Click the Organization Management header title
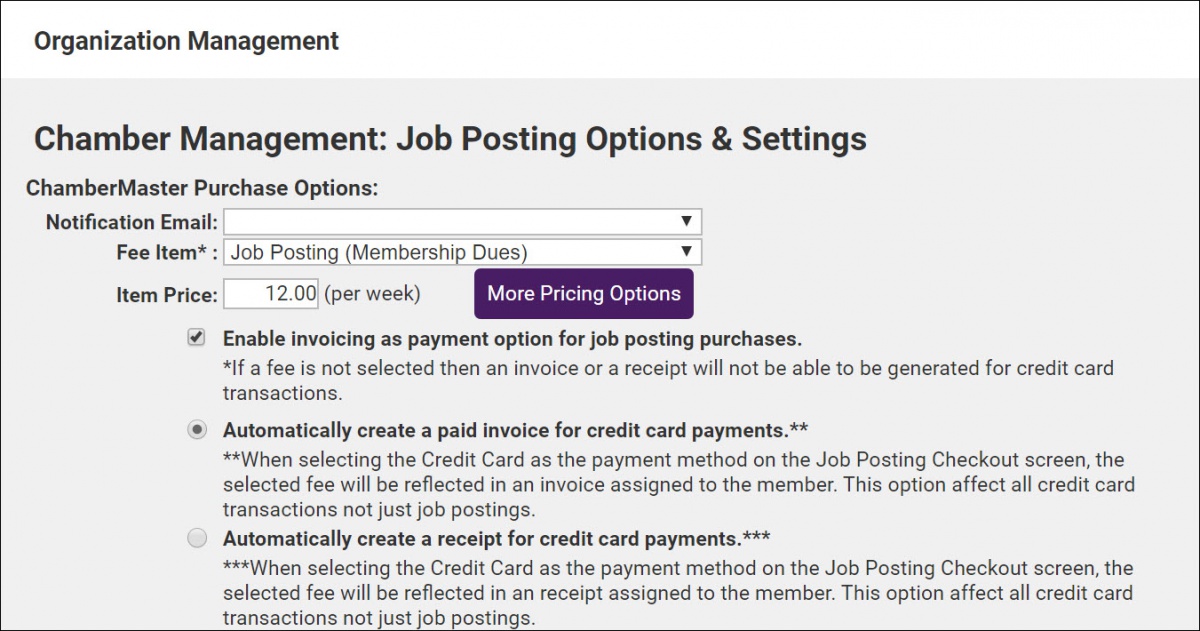This screenshot has height=631, width=1200. pos(186,41)
